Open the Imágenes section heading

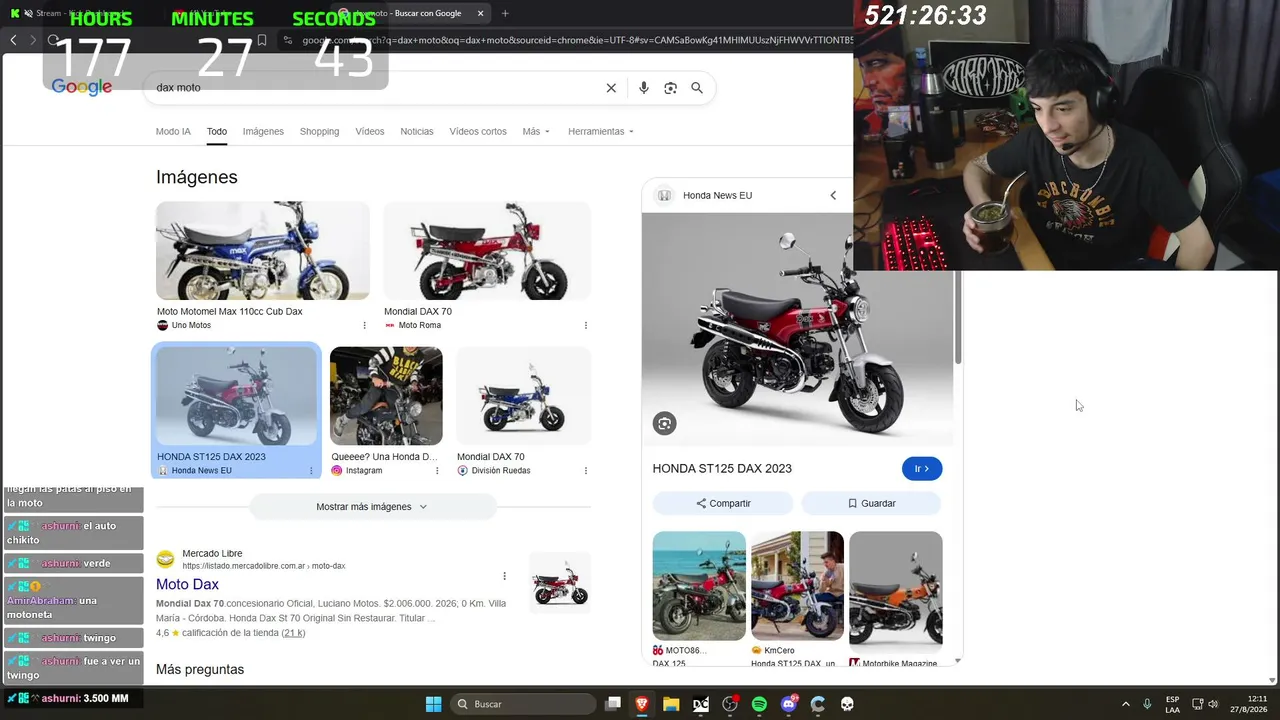(x=197, y=177)
